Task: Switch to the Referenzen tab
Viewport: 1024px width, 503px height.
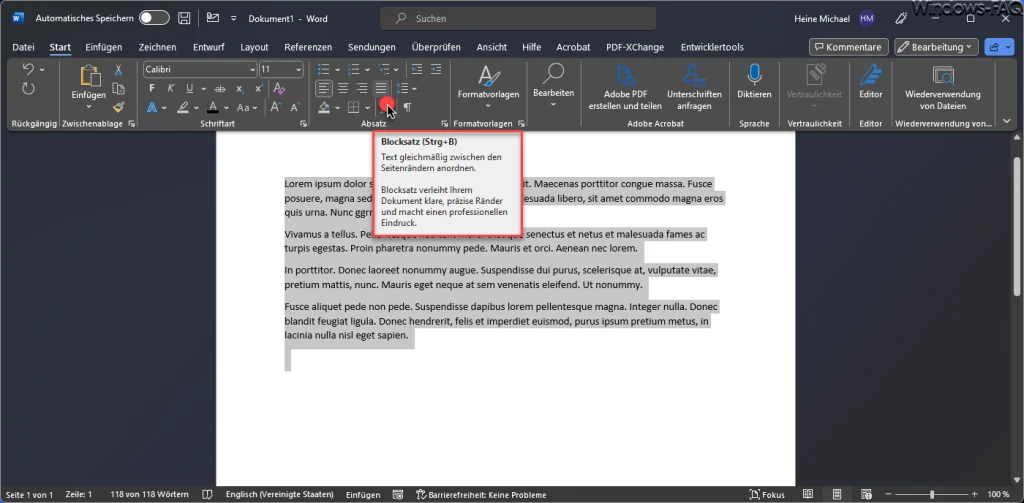Action: click(x=308, y=47)
